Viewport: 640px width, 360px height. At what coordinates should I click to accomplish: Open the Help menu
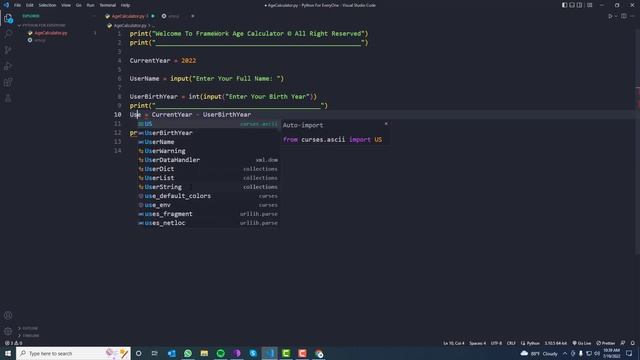[125, 5]
